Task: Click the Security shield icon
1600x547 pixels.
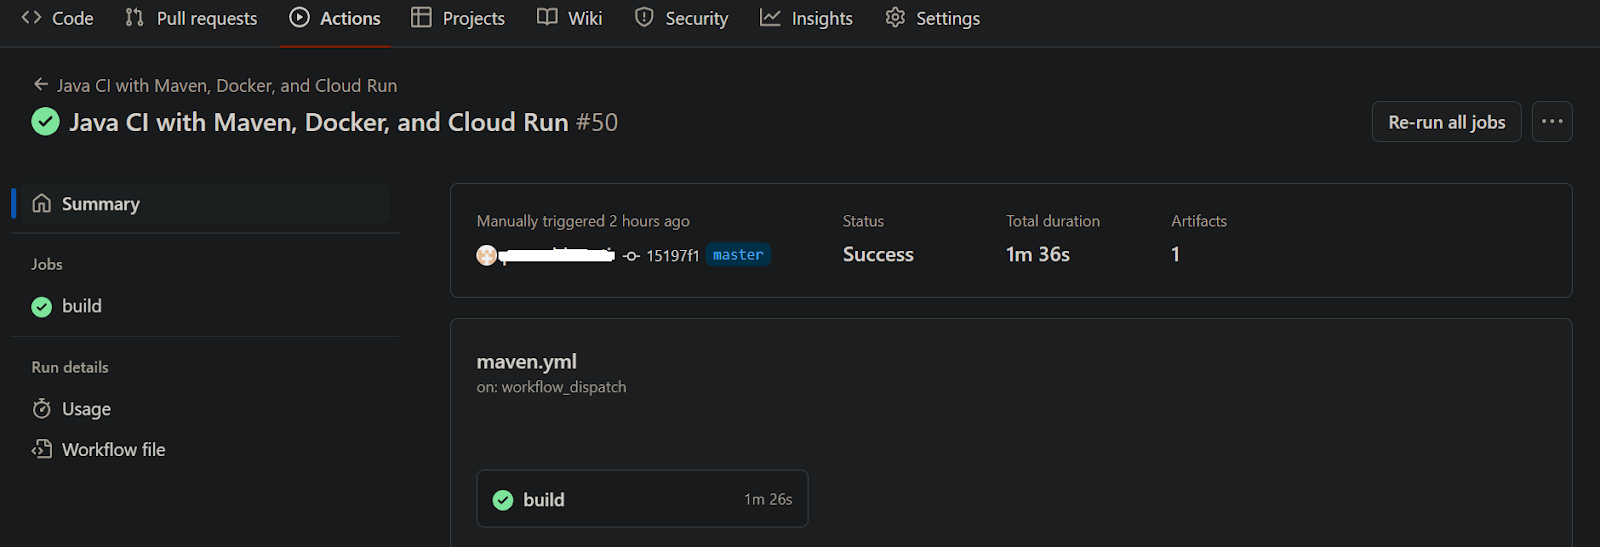Action: tap(644, 17)
